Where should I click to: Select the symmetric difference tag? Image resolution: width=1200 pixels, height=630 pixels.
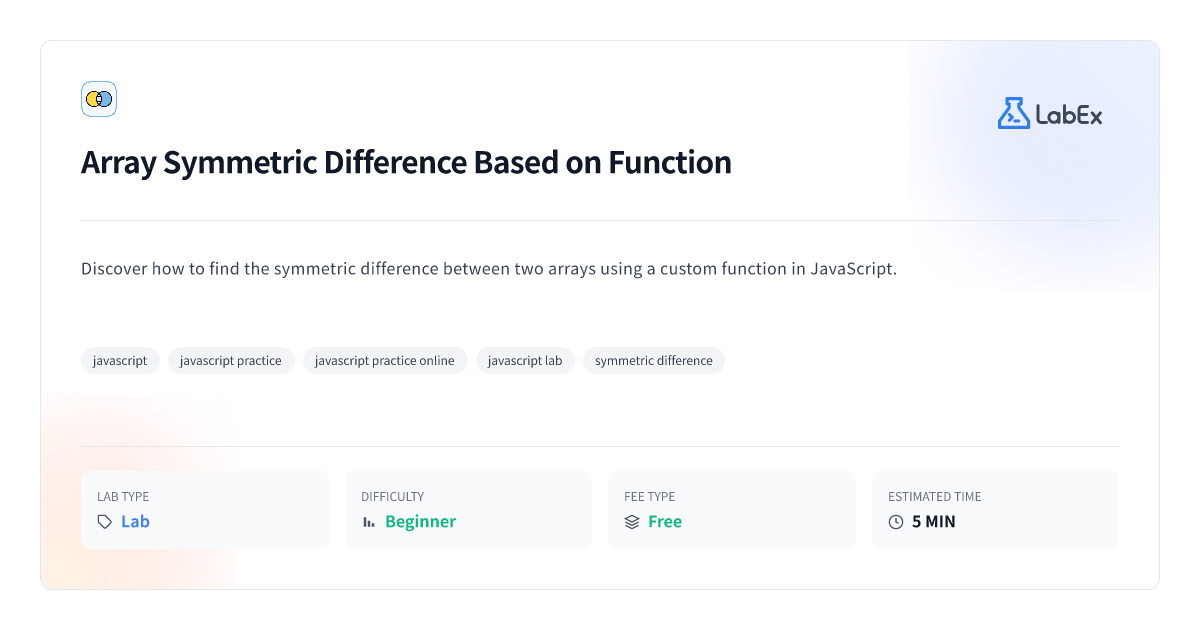pyautogui.click(x=654, y=360)
